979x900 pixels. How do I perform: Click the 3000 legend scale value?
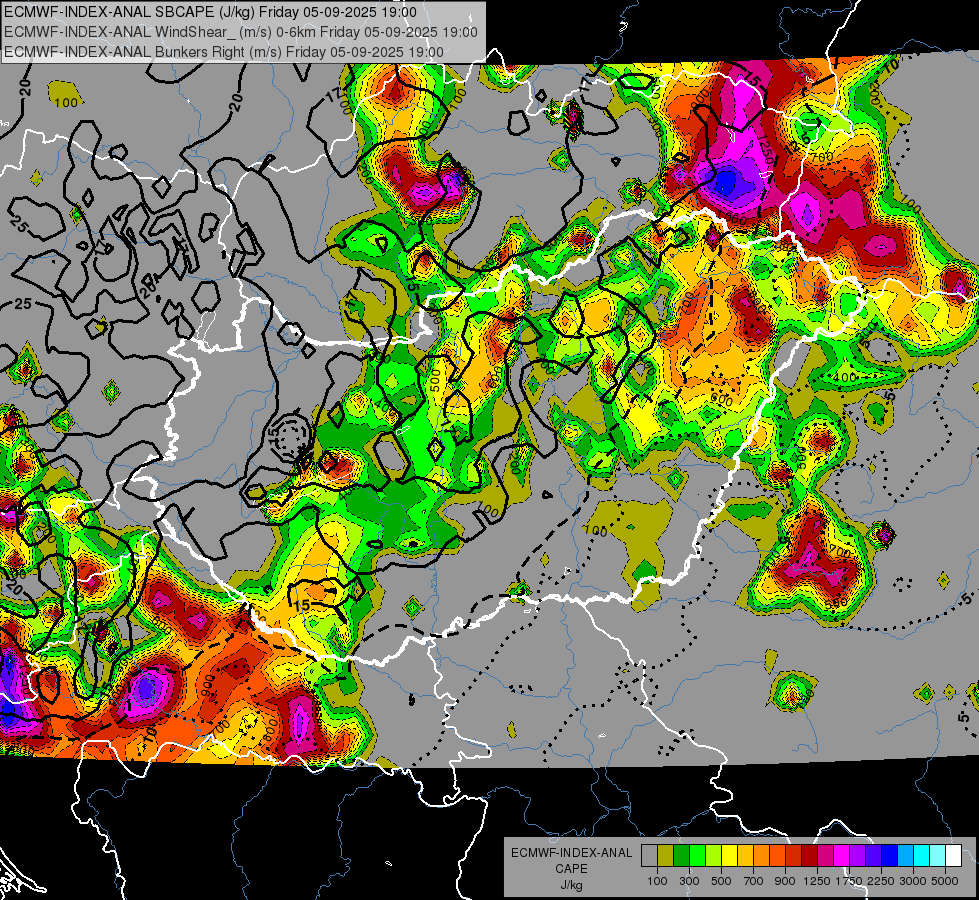tap(913, 881)
